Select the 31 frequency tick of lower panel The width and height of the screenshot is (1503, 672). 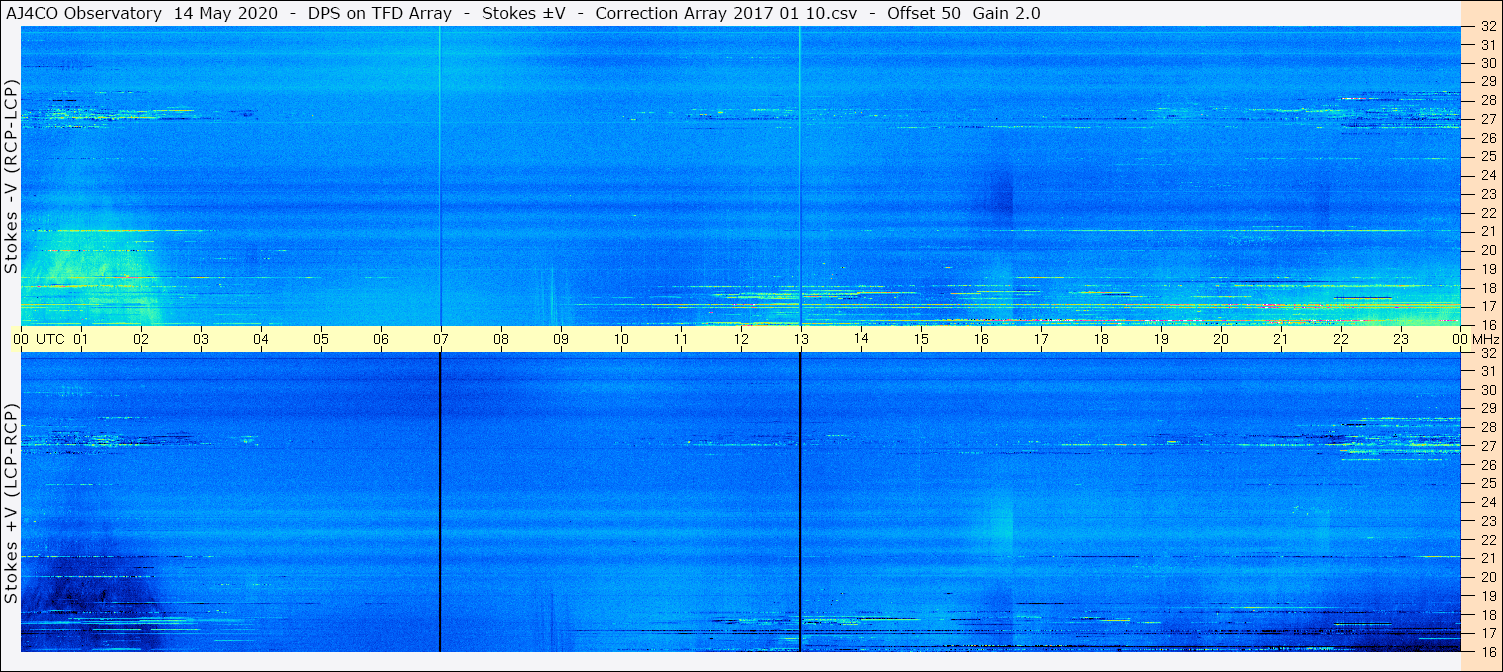coord(1487,371)
